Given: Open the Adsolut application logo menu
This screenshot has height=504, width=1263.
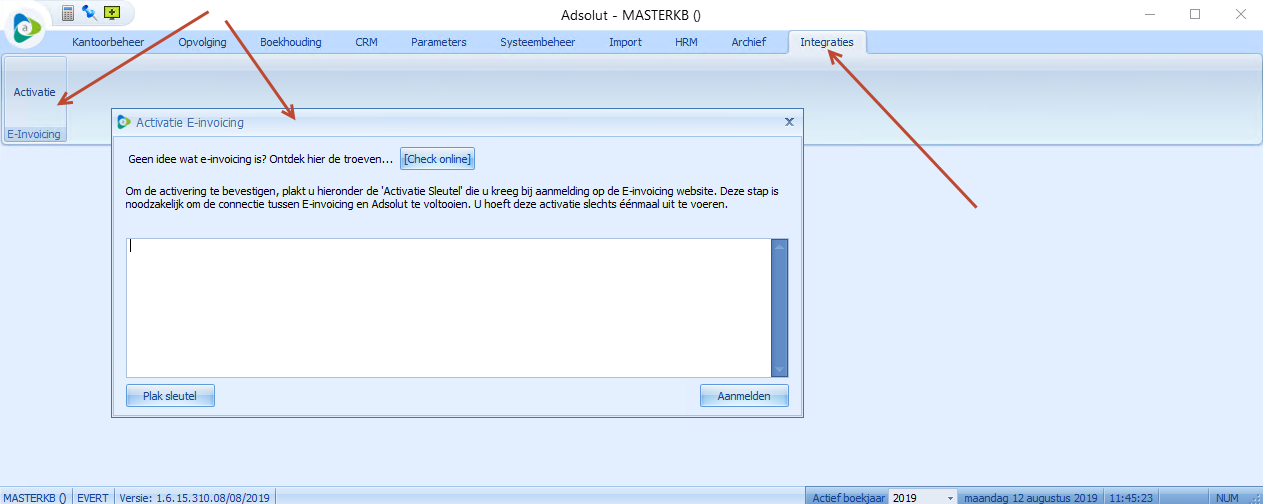Looking at the screenshot, I should pos(26,27).
